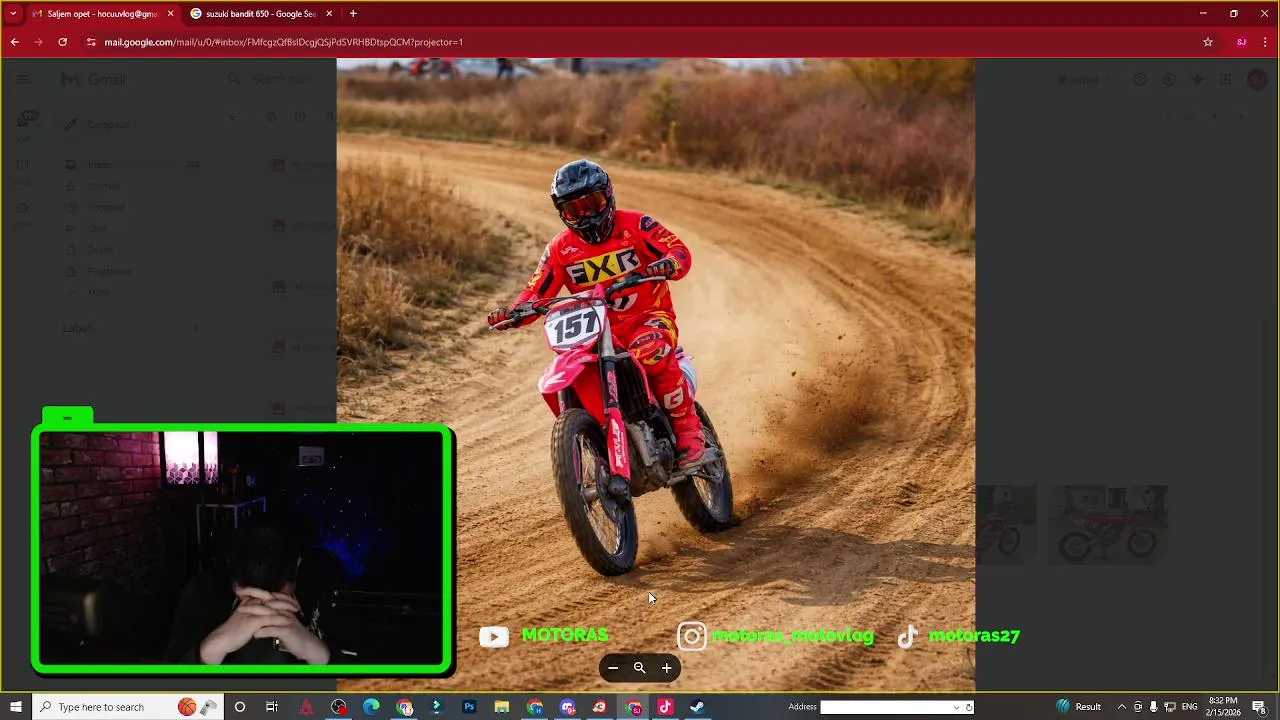The image size is (1280, 720).
Task: Go back to the previous page
Action: click(x=14, y=42)
